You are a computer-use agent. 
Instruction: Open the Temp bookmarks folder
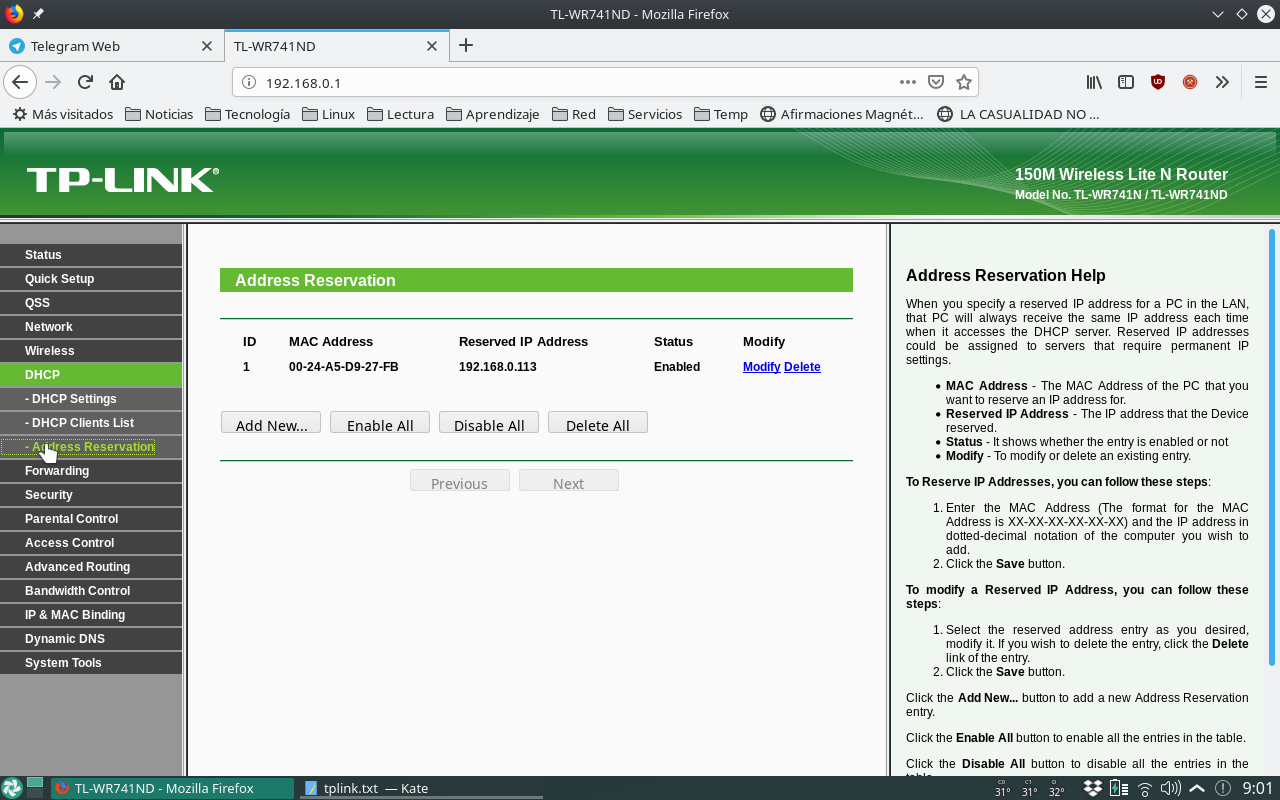coord(720,114)
